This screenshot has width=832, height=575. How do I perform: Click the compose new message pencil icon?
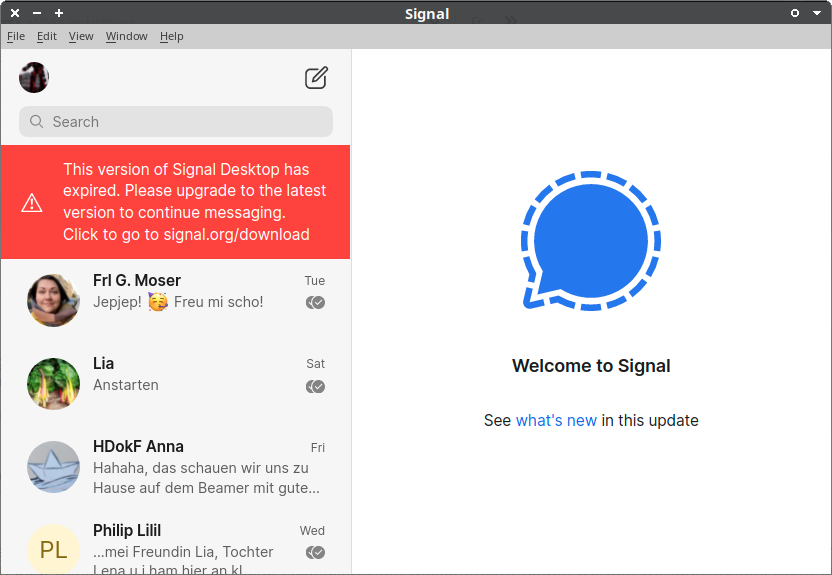click(x=316, y=78)
